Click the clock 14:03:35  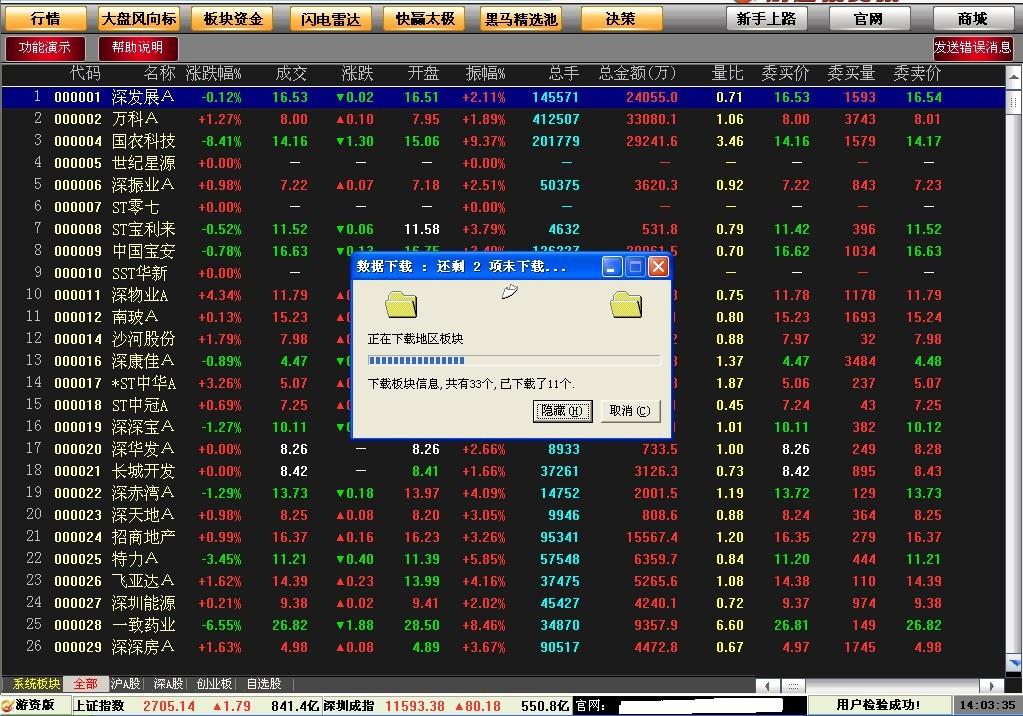pos(987,705)
